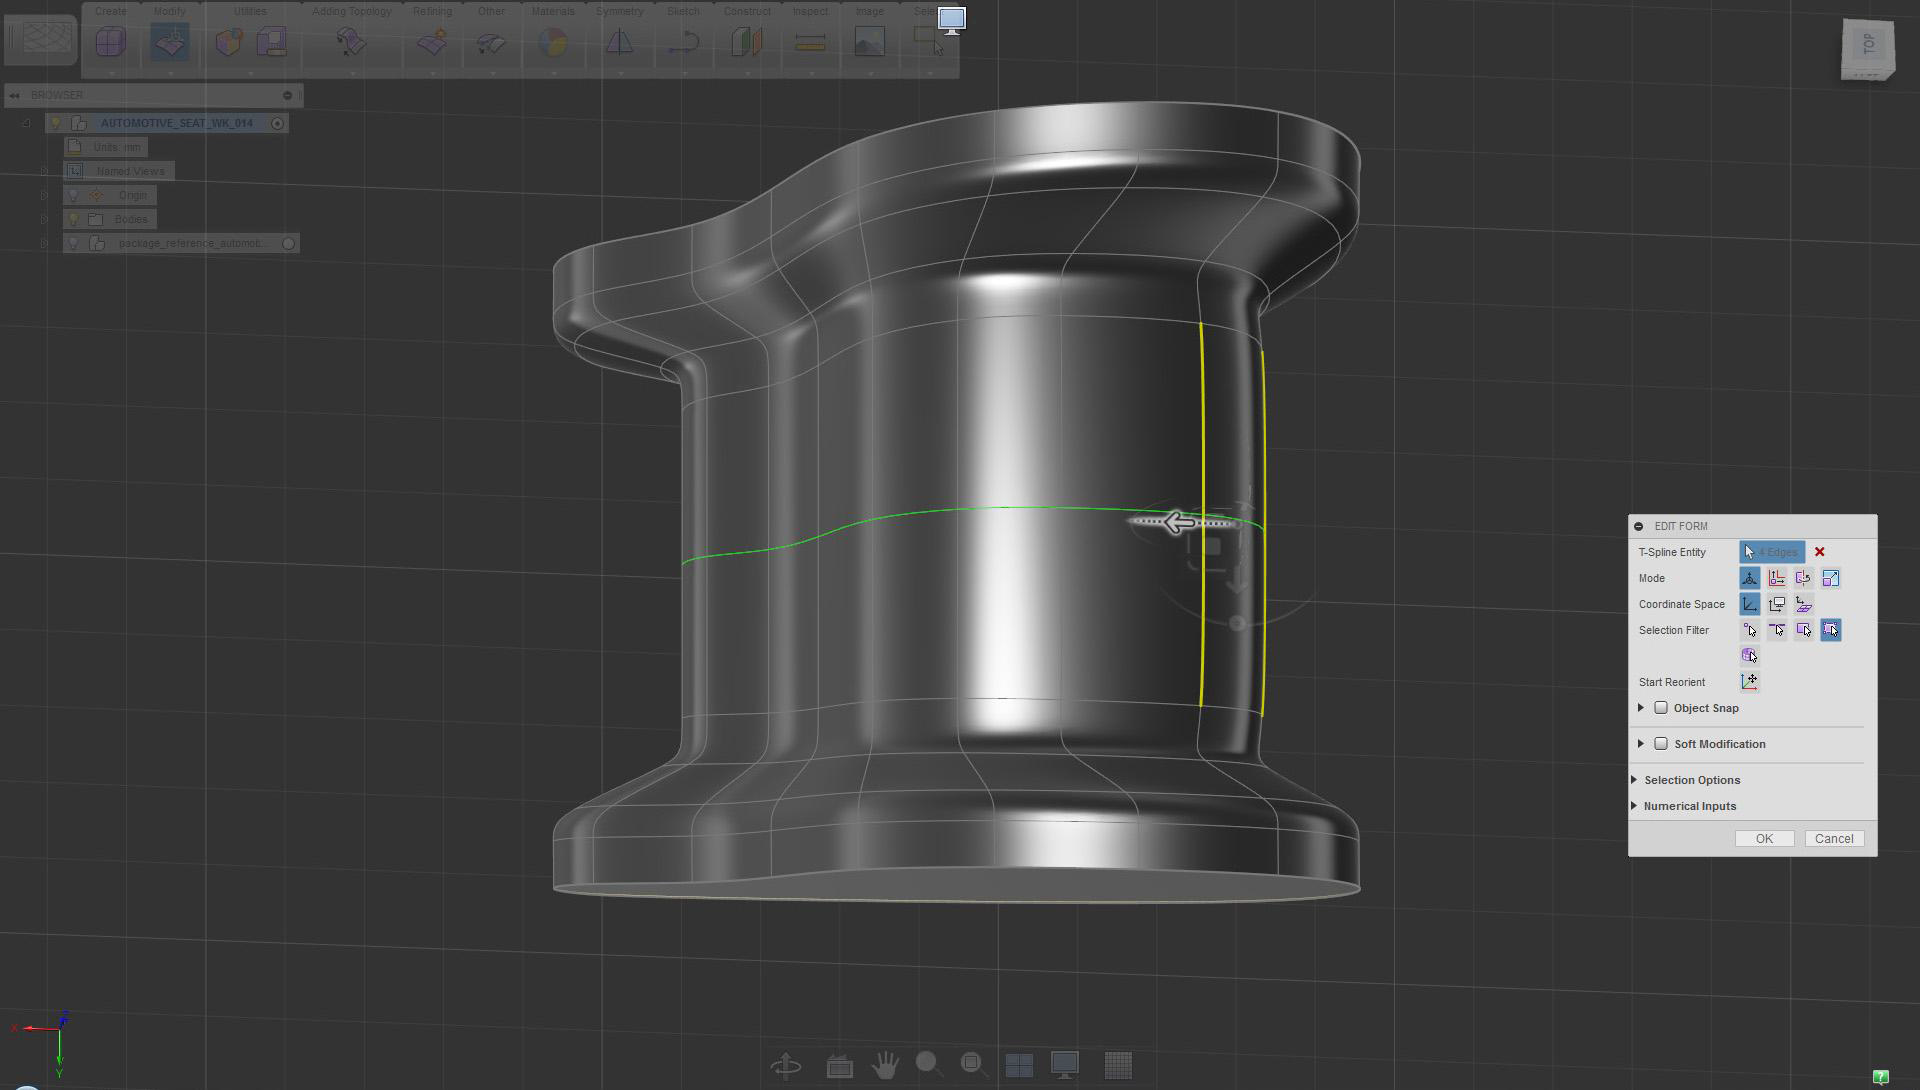This screenshot has height=1090, width=1920.
Task: Select the Body selection filter icon
Action: [1750, 656]
